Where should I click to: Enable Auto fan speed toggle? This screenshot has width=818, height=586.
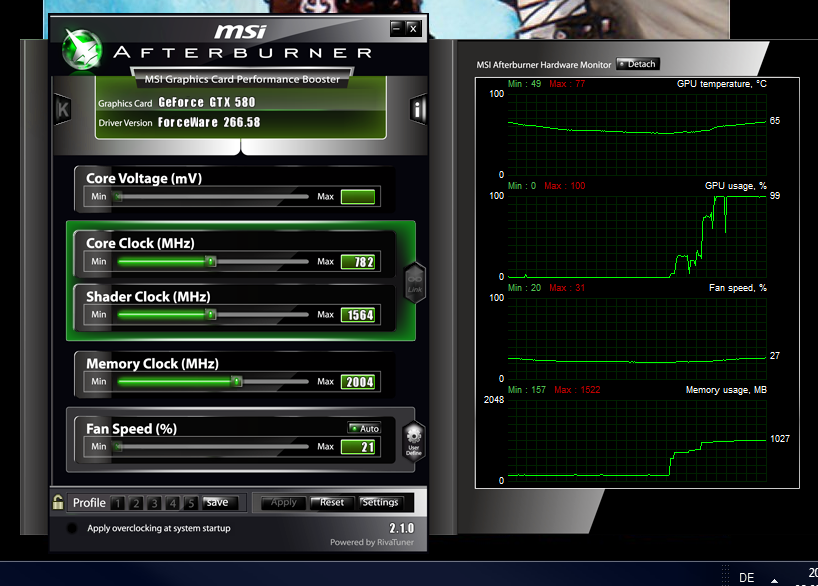[364, 428]
